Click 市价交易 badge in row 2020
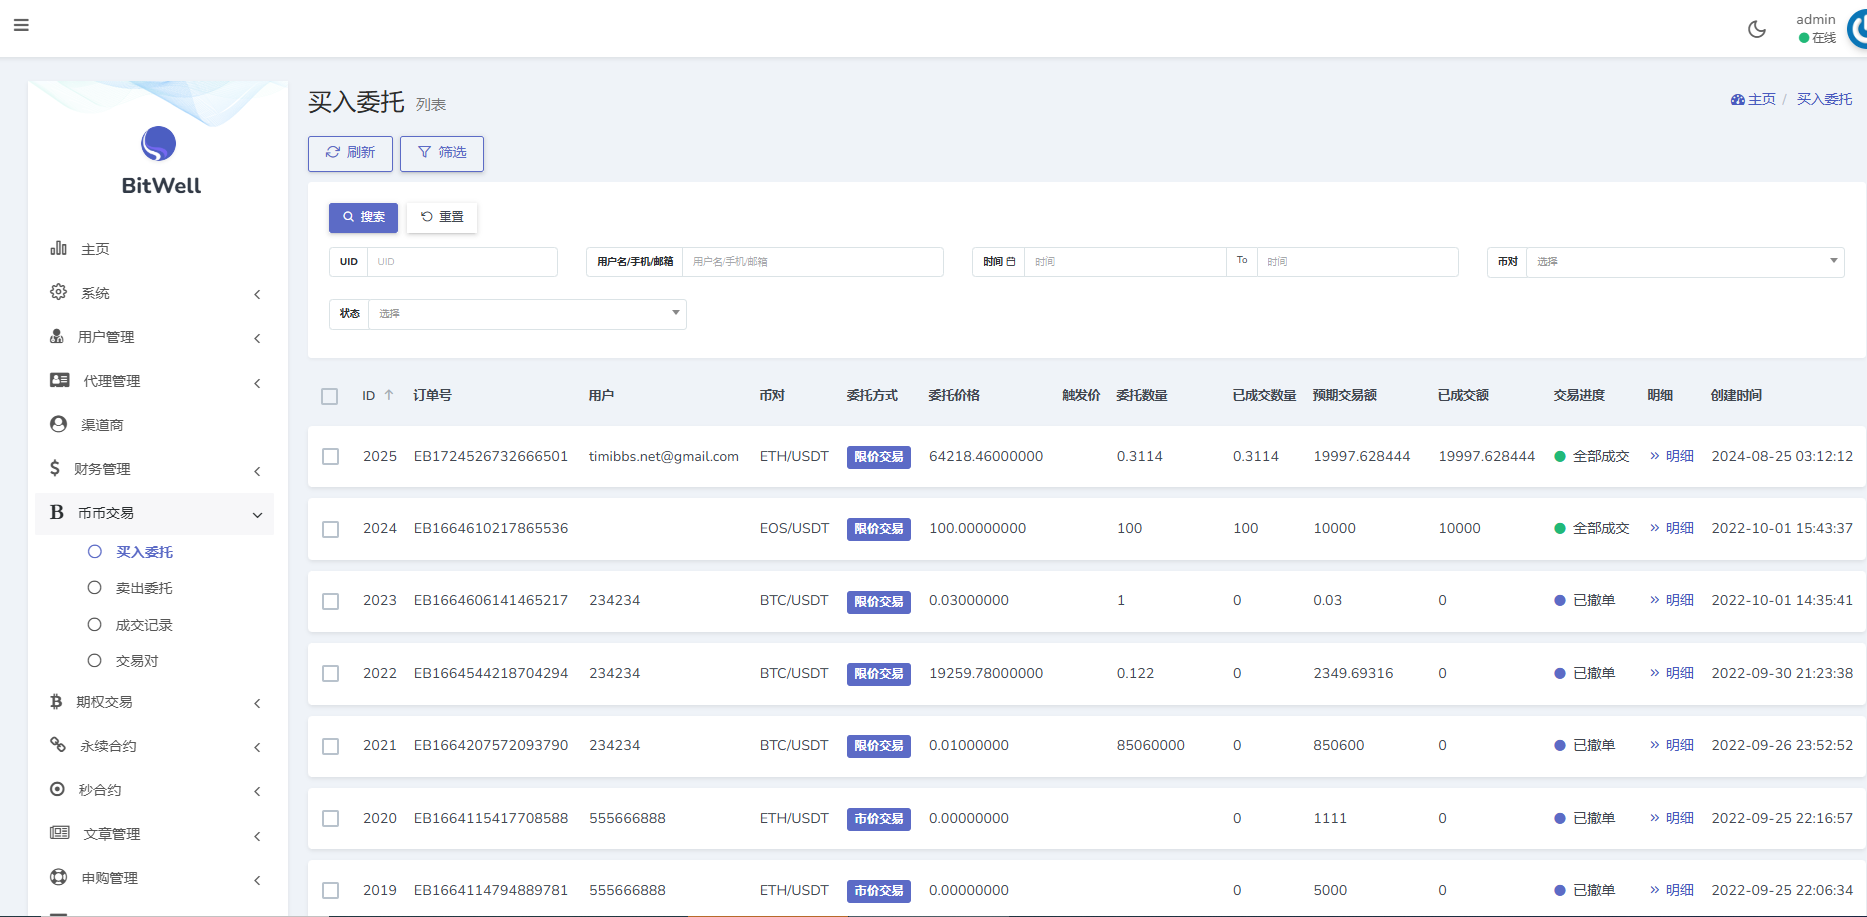 tap(879, 818)
